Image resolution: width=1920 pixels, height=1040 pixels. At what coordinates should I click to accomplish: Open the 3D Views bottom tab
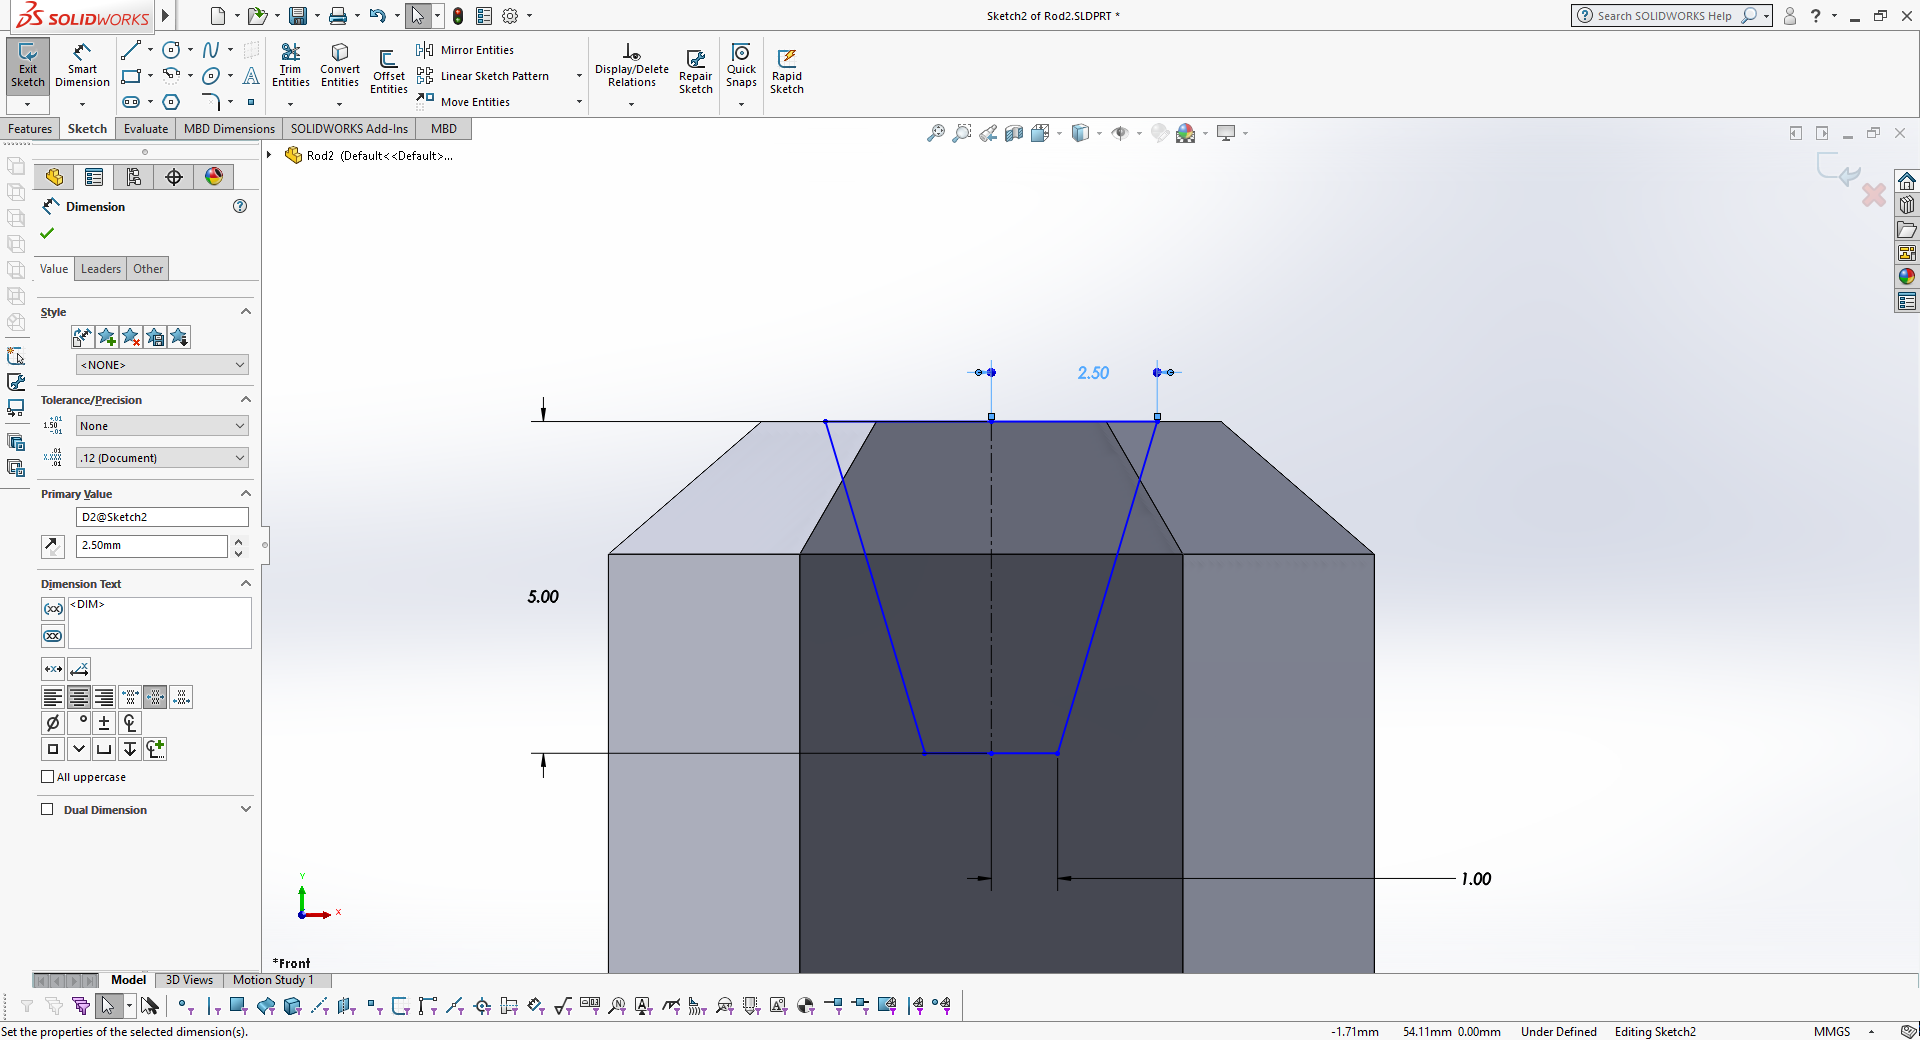pyautogui.click(x=189, y=980)
